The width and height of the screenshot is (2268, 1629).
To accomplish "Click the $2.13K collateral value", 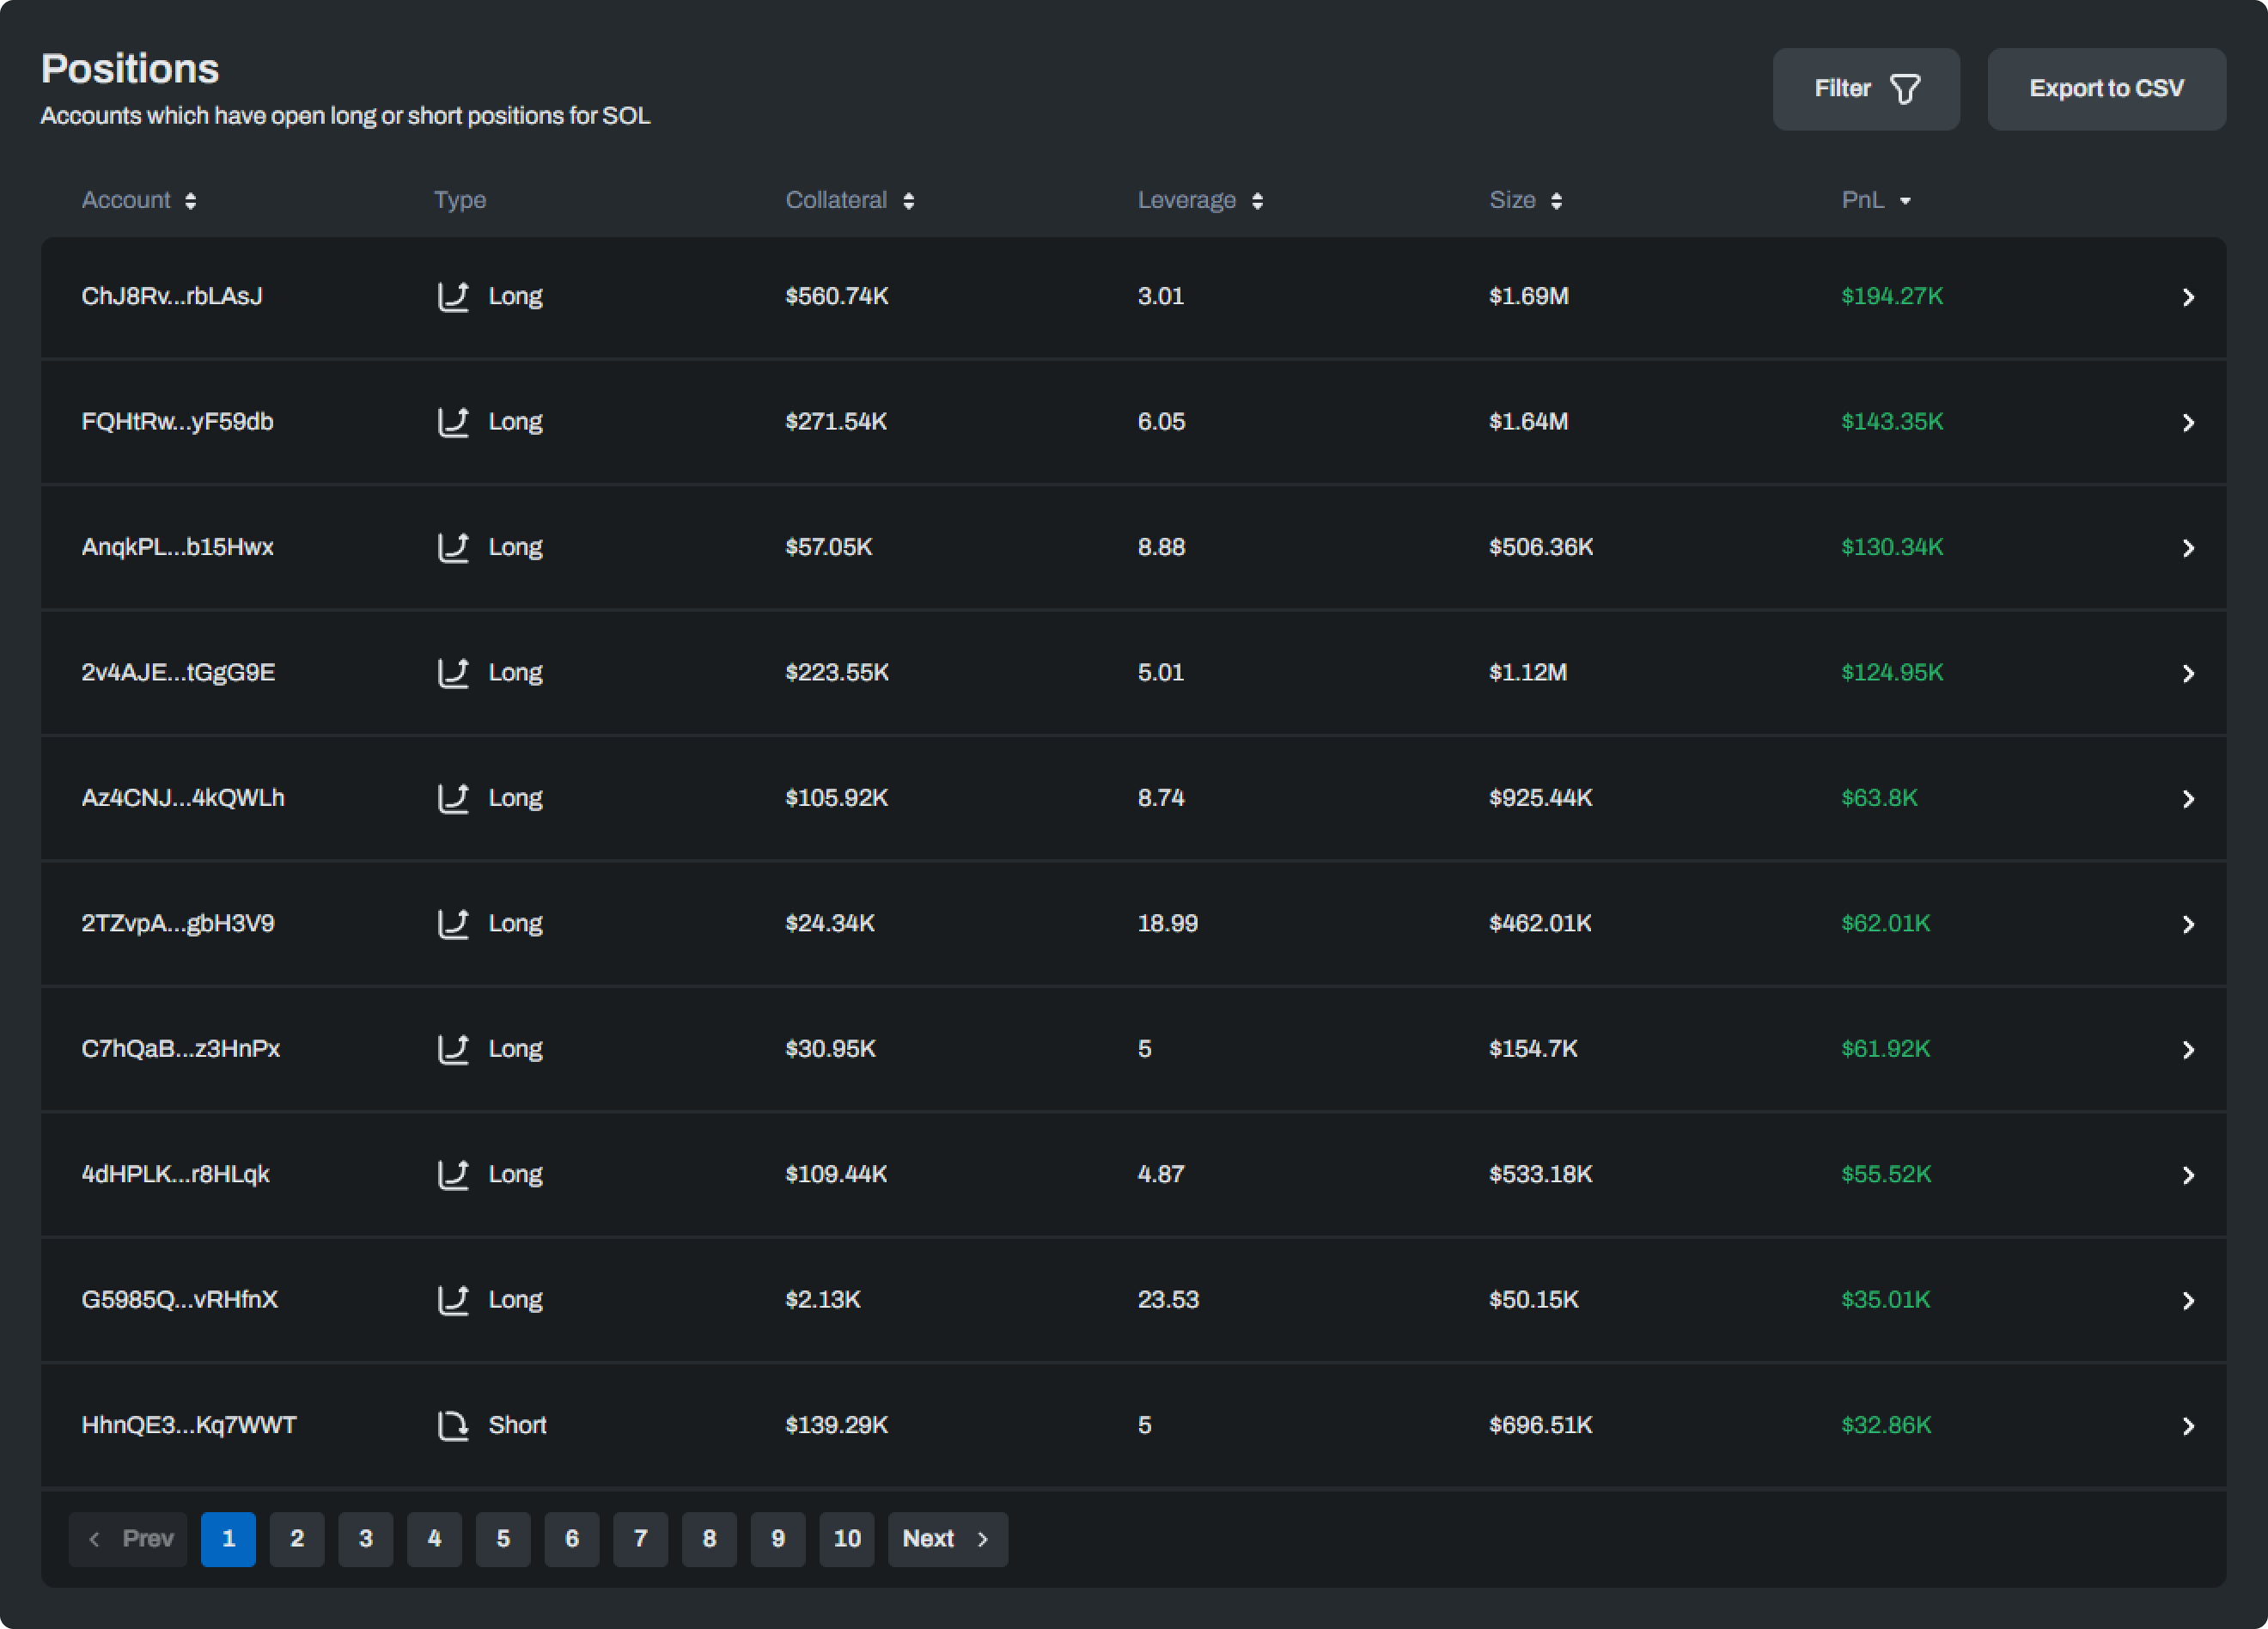I will 823,1300.
